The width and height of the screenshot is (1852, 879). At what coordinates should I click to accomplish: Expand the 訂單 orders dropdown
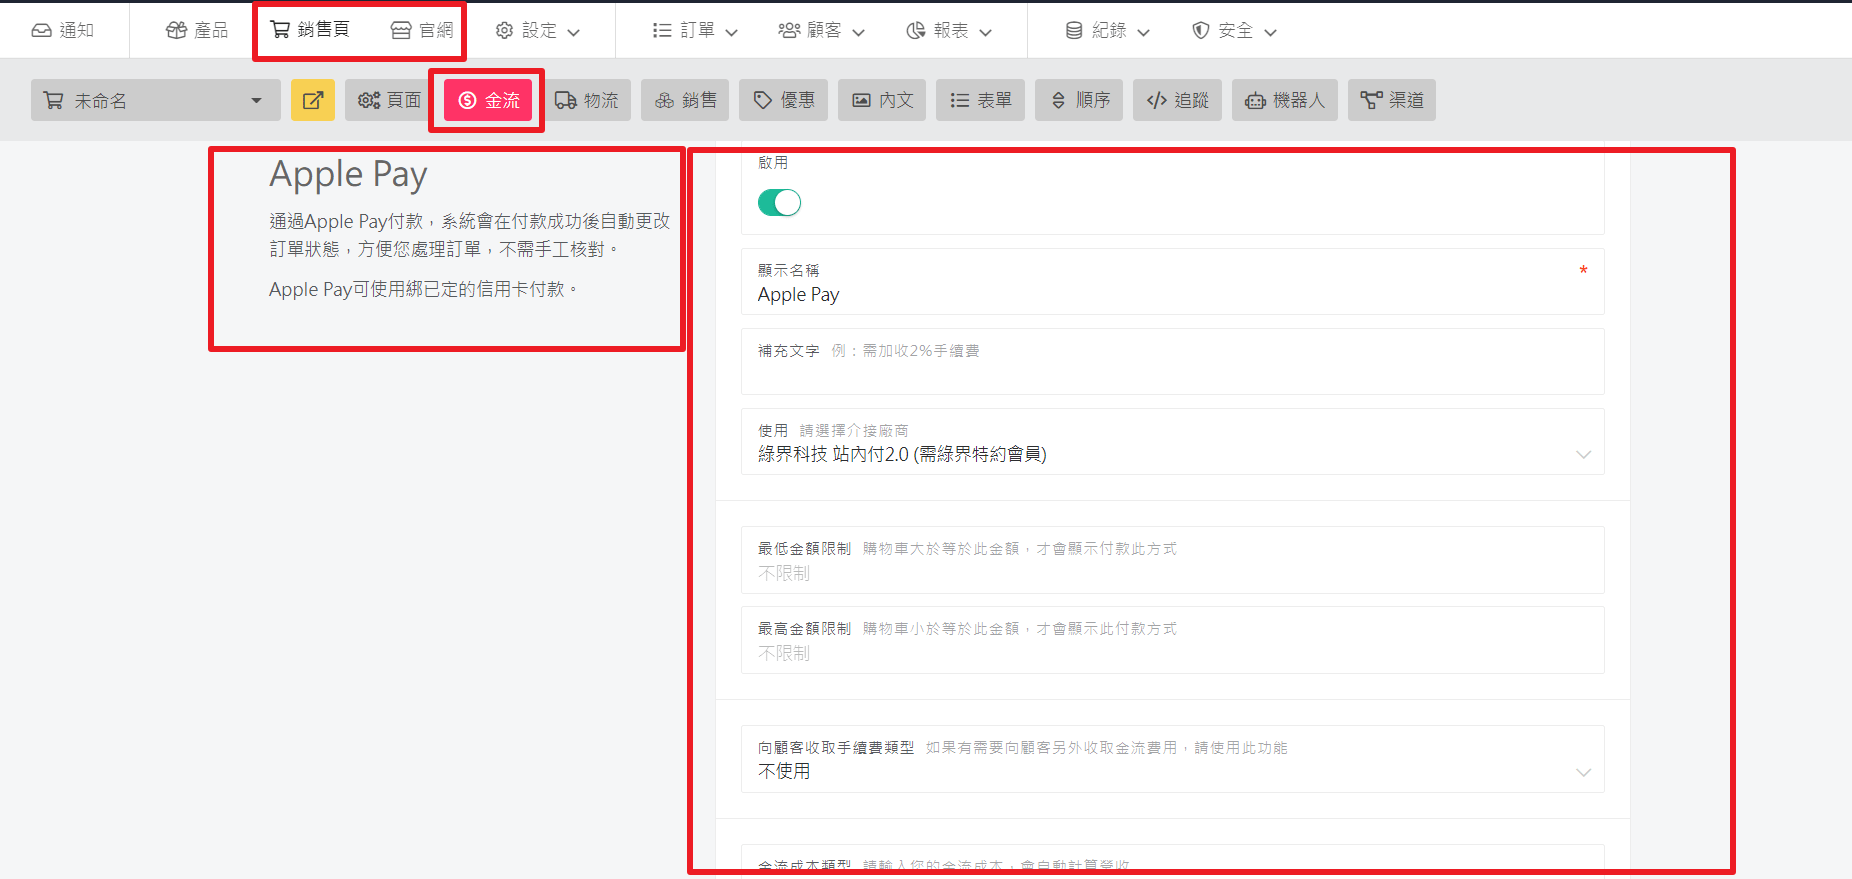695,31
